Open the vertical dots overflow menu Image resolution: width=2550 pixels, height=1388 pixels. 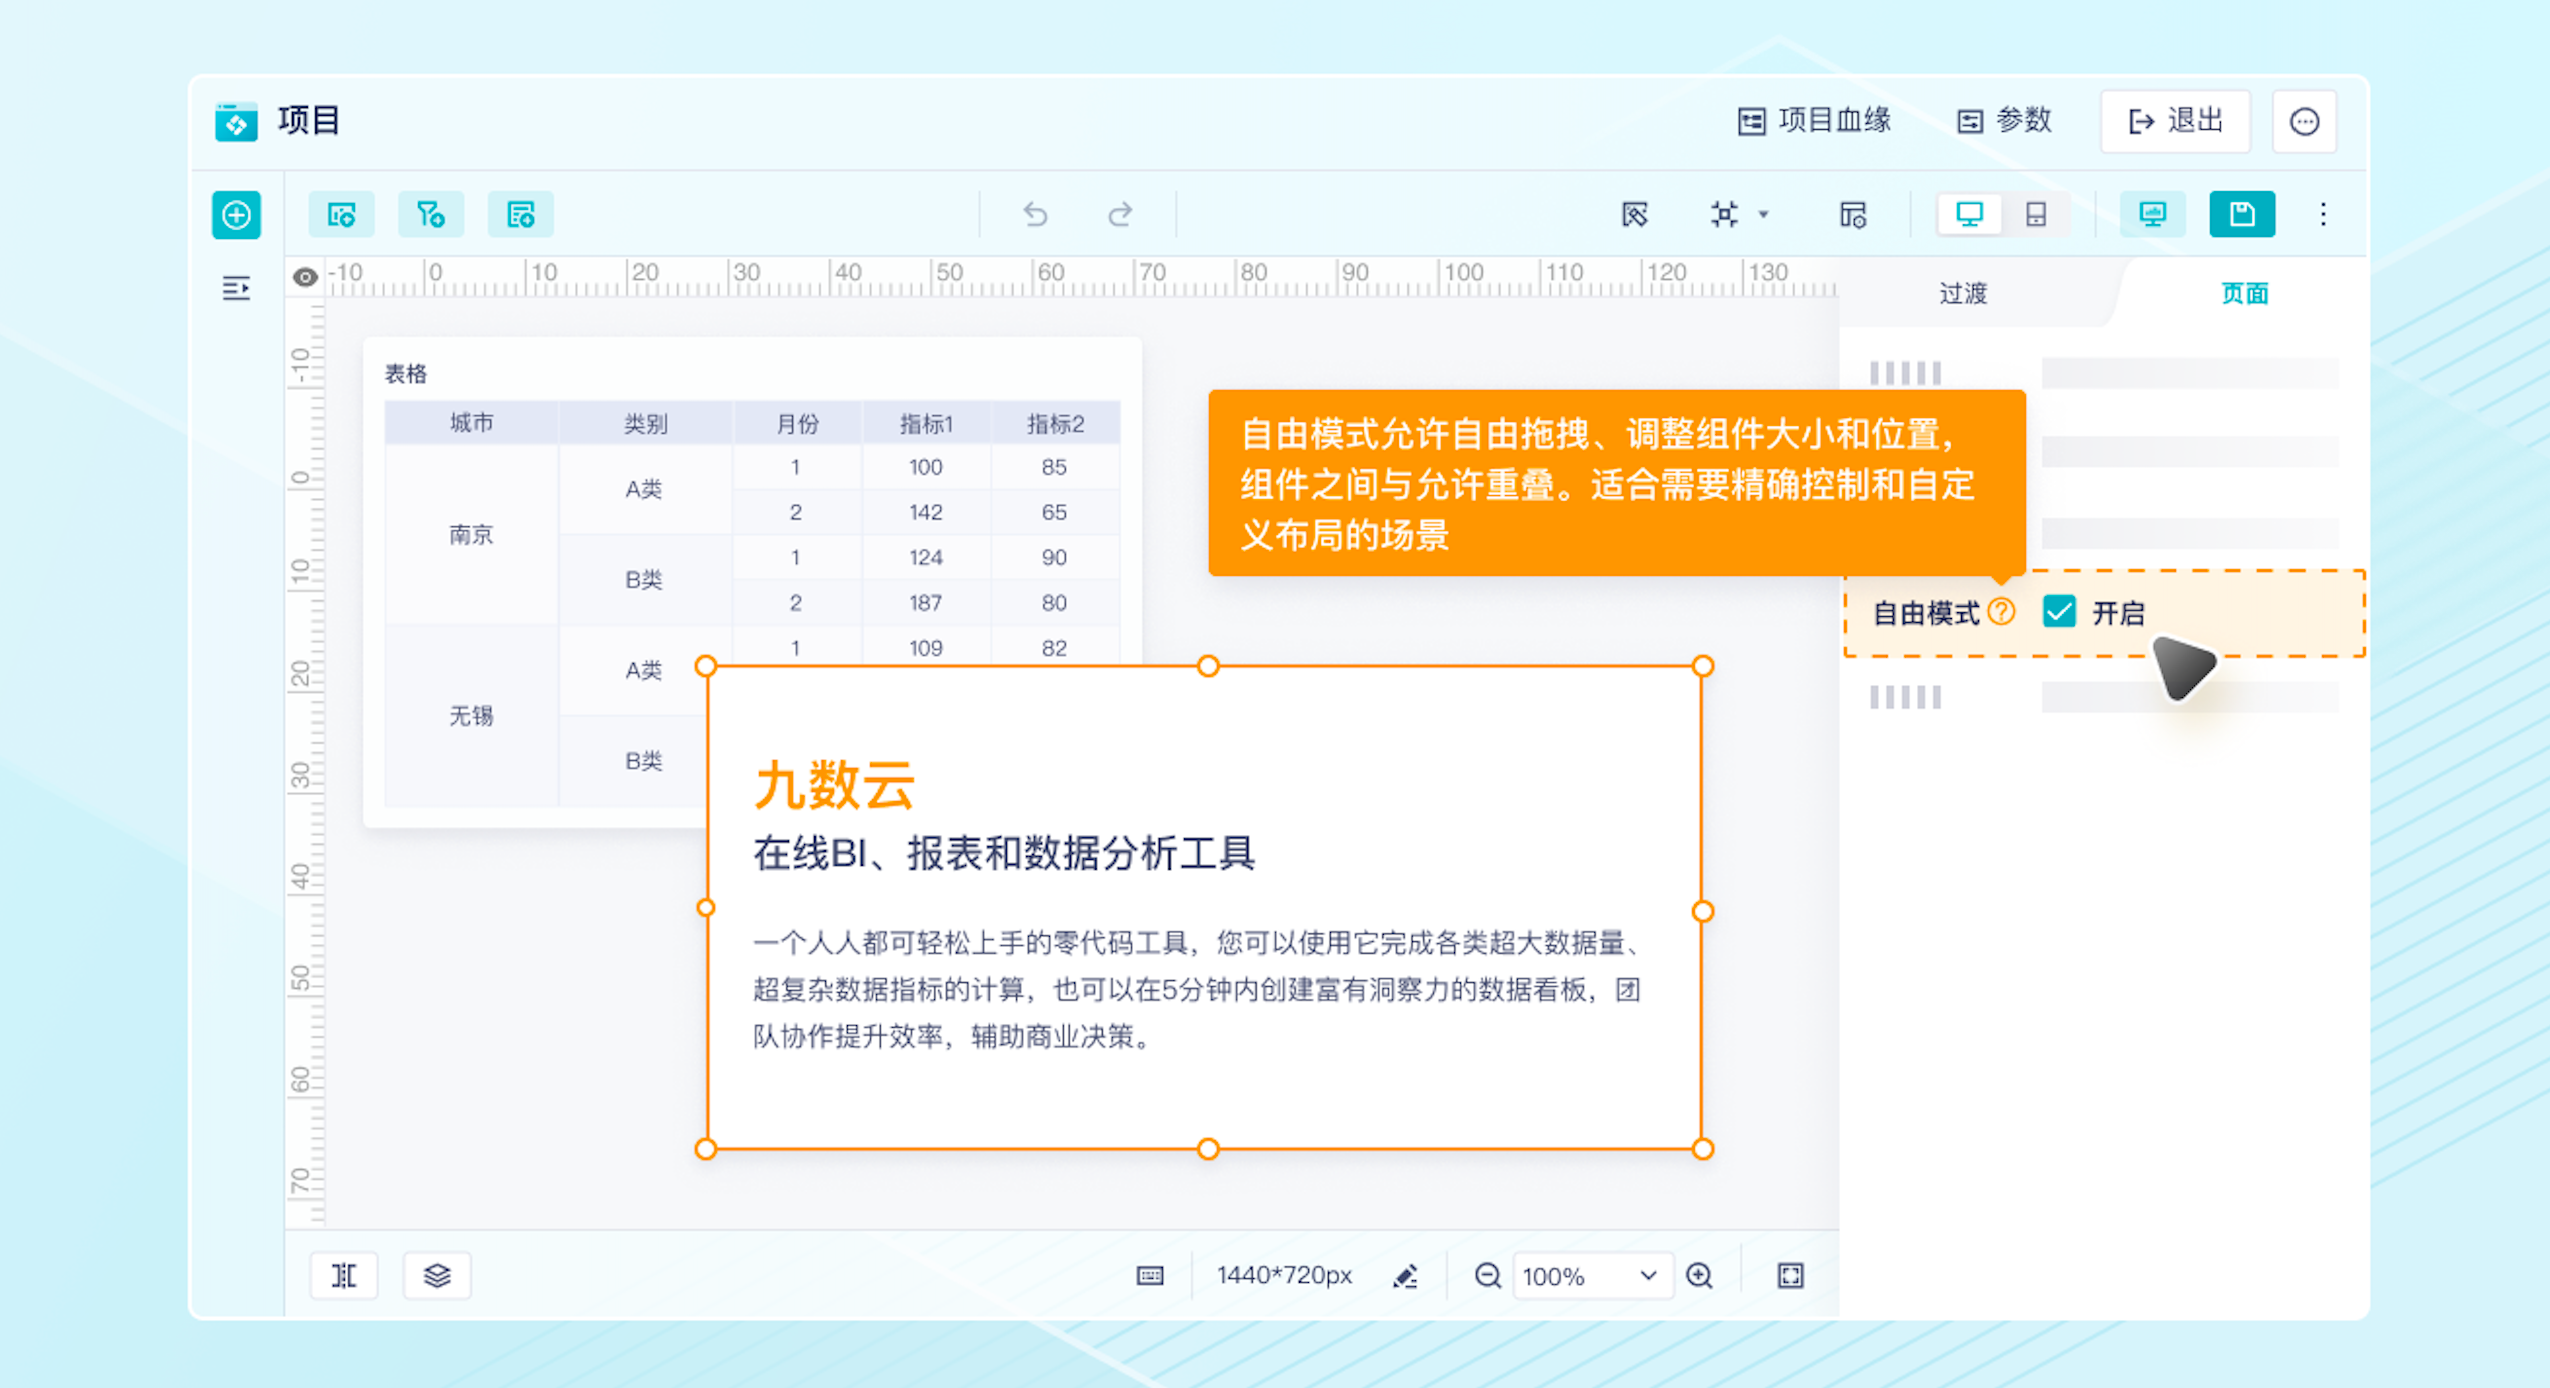pyautogui.click(x=2322, y=214)
